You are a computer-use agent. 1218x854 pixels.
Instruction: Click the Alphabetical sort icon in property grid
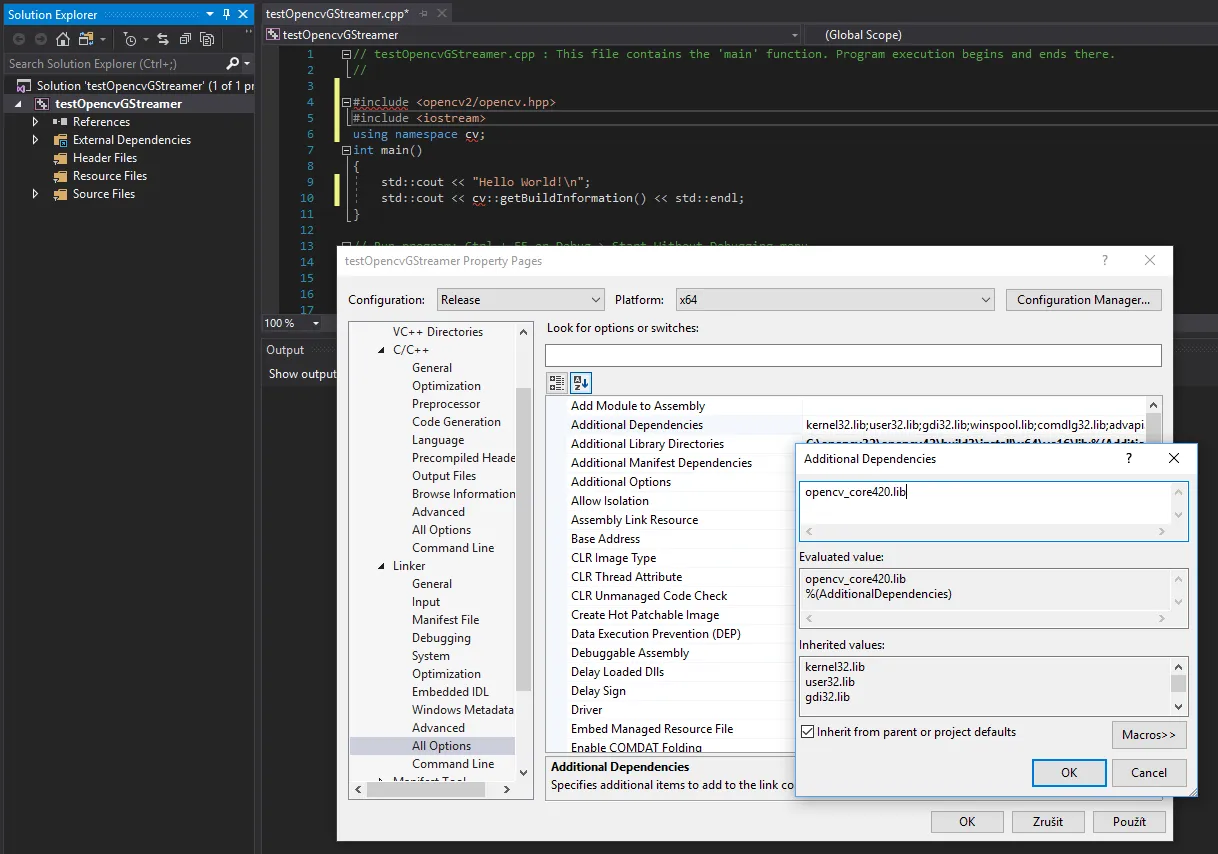point(580,382)
